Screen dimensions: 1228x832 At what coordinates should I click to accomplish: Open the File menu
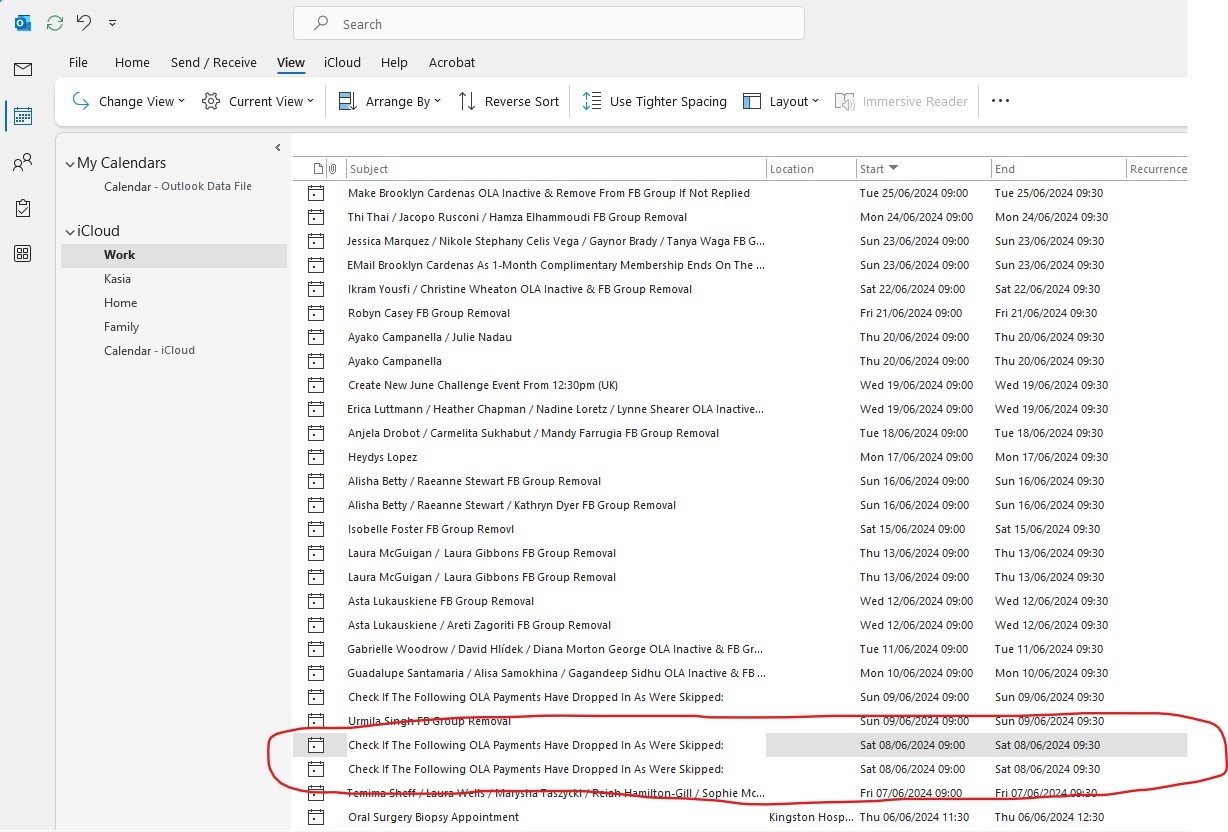click(x=78, y=62)
